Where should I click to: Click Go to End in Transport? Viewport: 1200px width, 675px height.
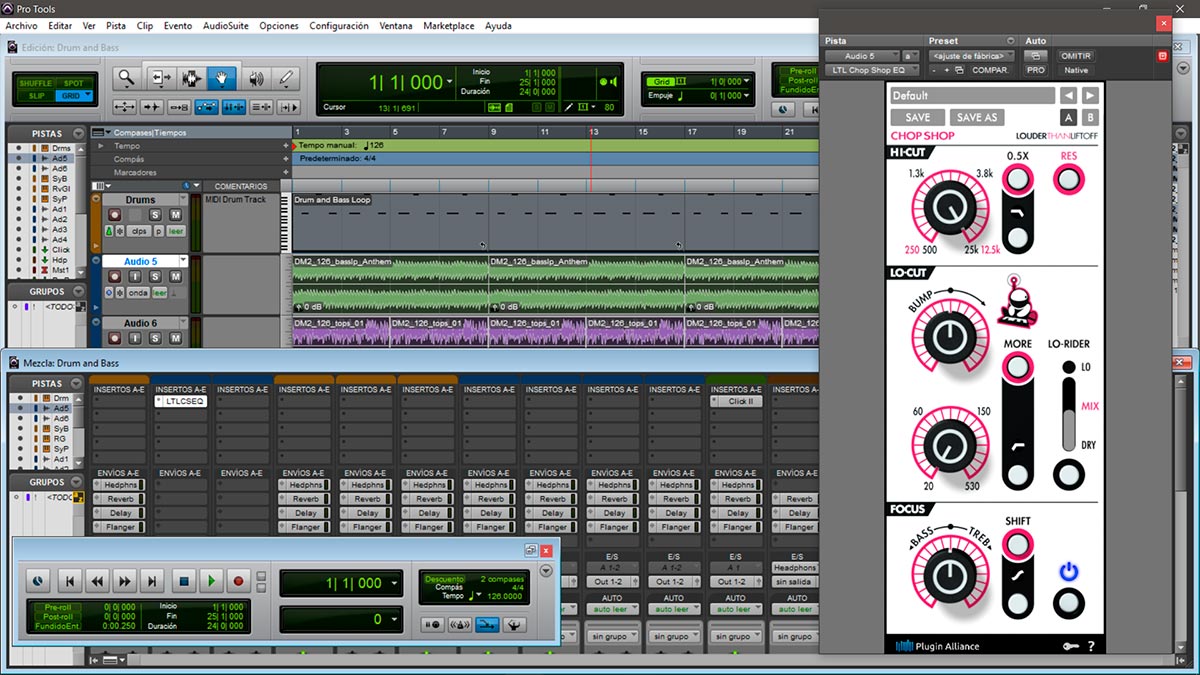(x=152, y=580)
